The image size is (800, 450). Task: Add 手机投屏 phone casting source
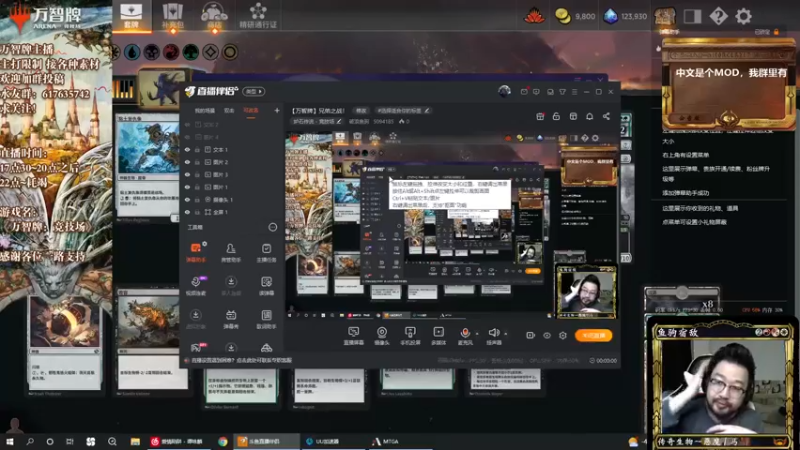(410, 336)
